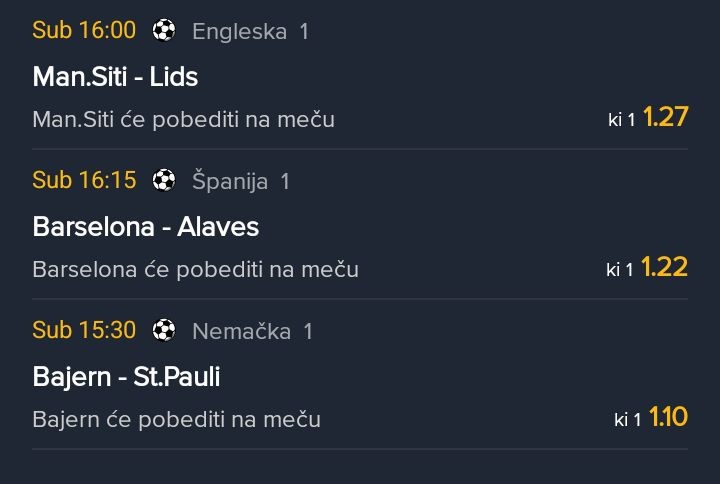Click the Sub 16:15 kickoff time
720x484 pixels.
click(x=84, y=180)
